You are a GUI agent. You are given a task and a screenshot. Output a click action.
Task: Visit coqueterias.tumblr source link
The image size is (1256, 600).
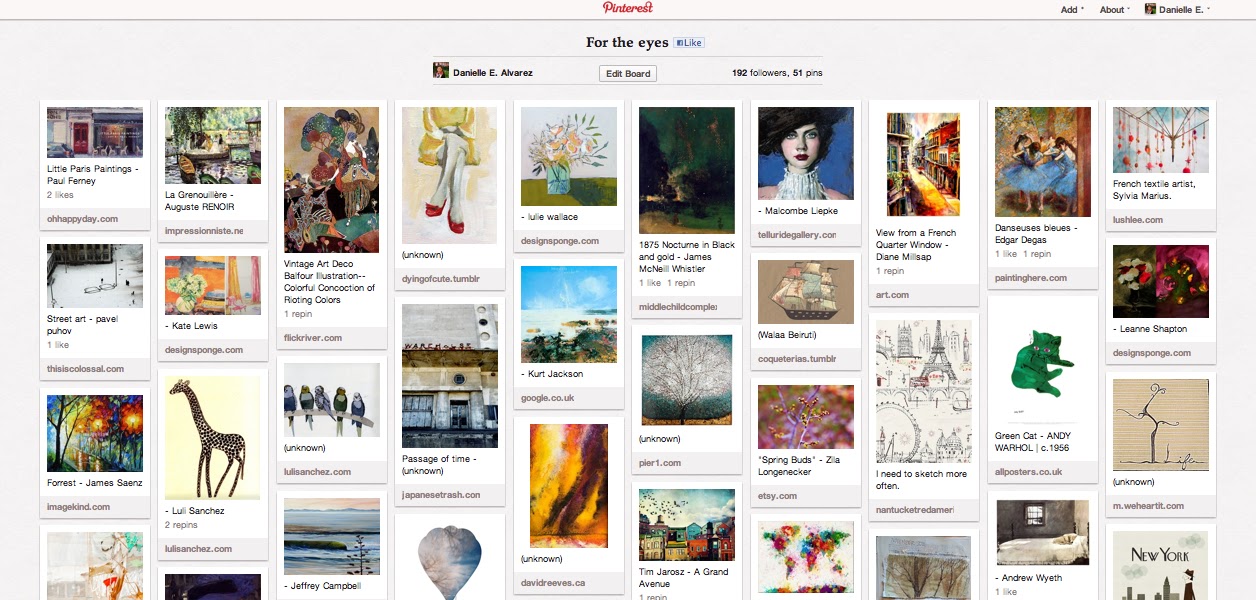797,358
